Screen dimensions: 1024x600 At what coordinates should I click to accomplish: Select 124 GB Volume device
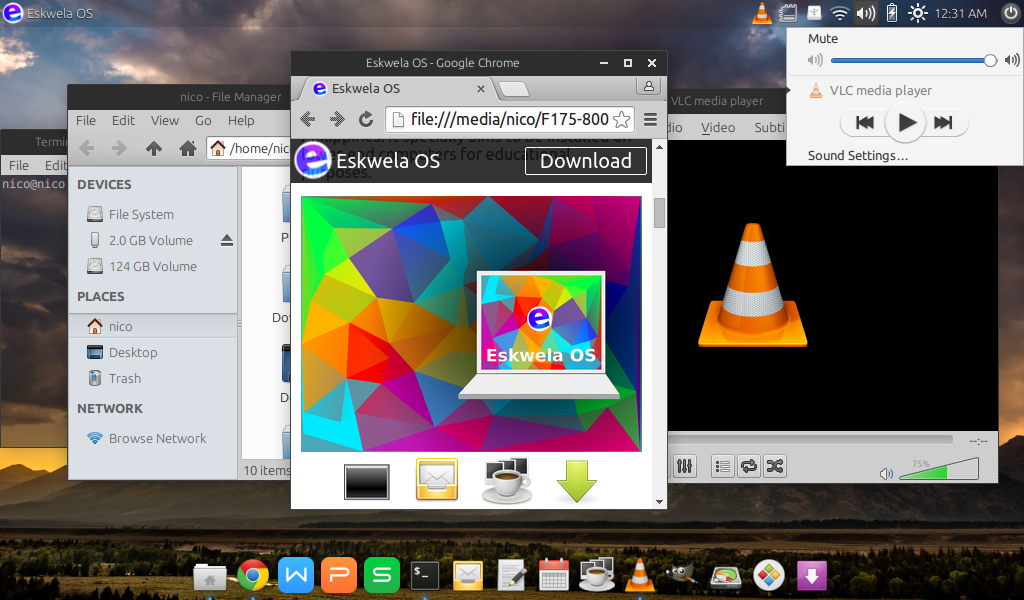(x=153, y=266)
